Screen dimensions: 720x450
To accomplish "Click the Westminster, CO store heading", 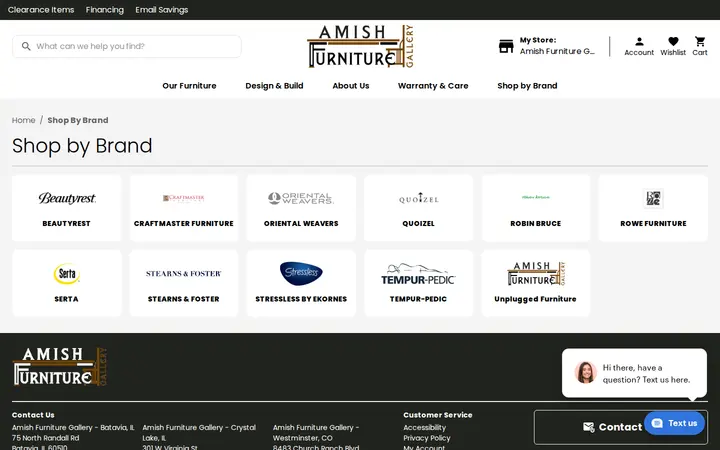I will click(x=316, y=433).
